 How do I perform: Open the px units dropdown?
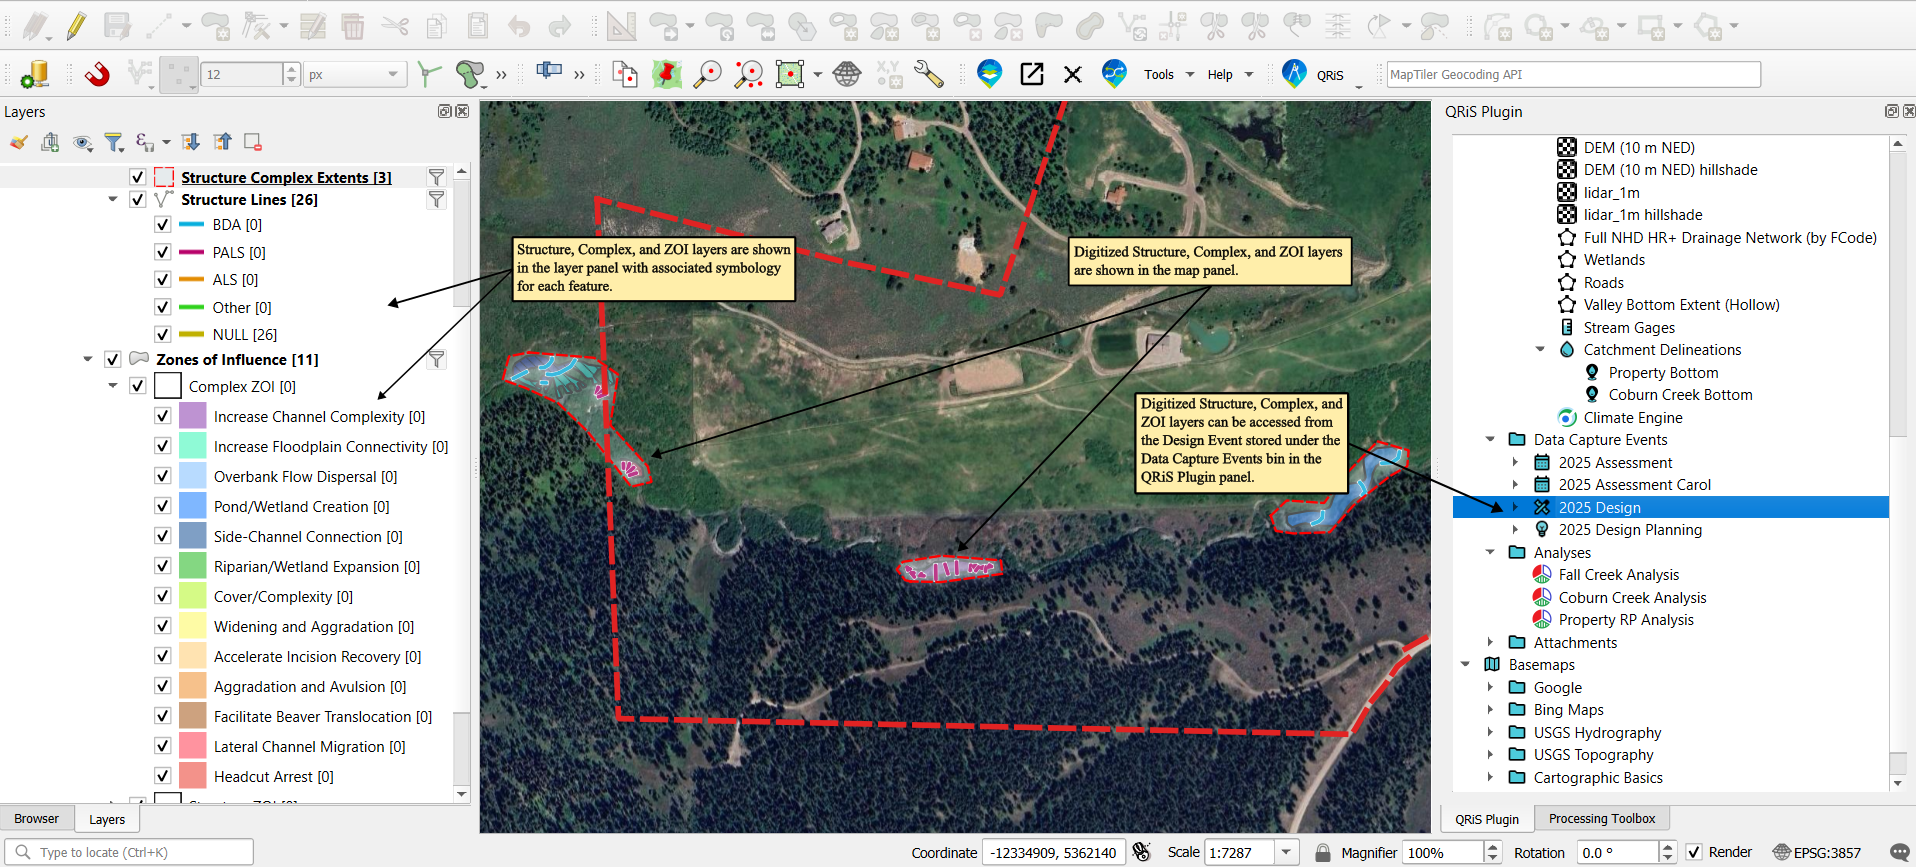(354, 74)
